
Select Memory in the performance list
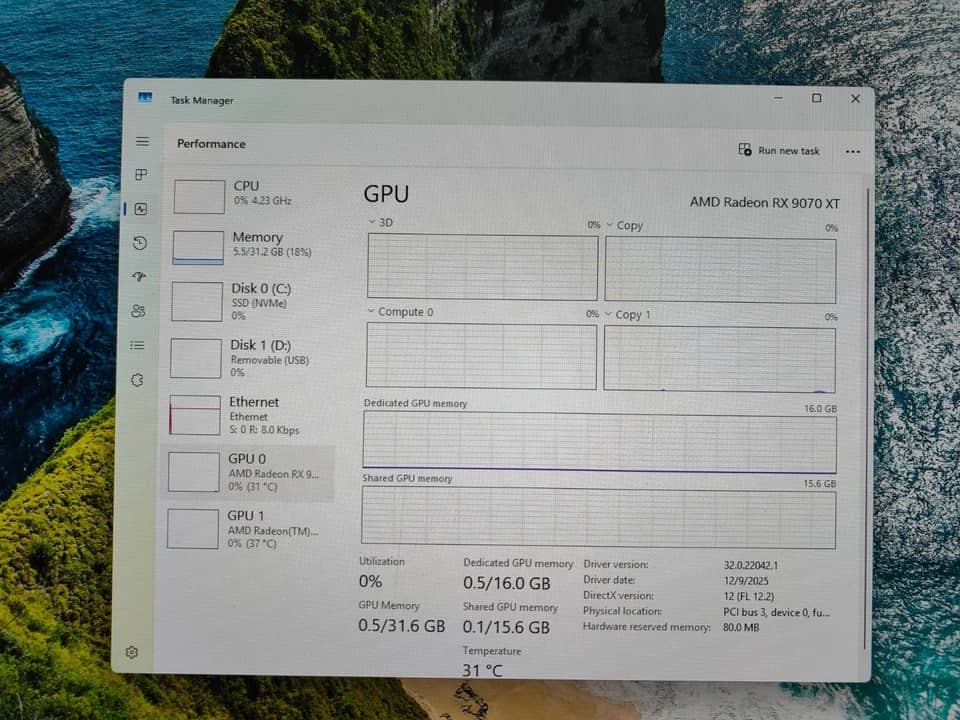coord(251,247)
